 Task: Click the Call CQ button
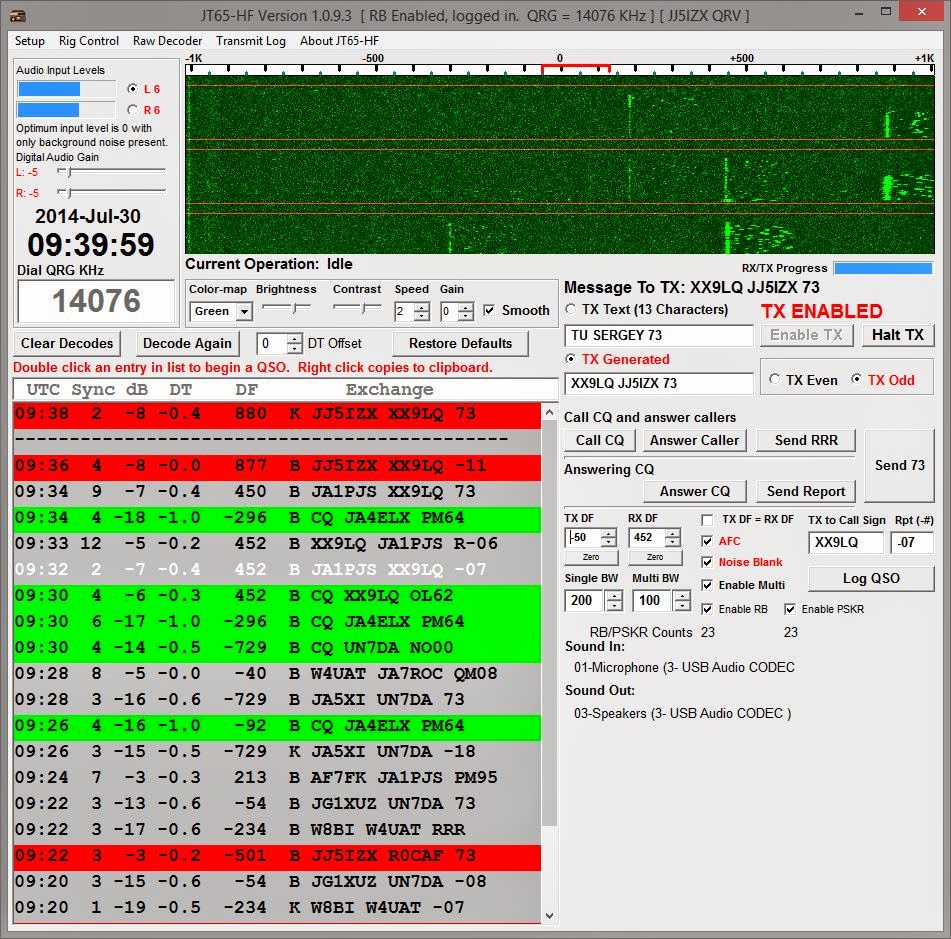pyautogui.click(x=600, y=440)
